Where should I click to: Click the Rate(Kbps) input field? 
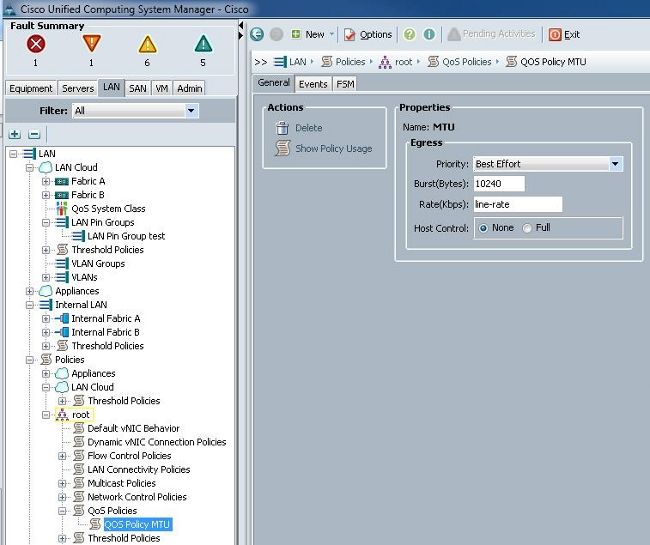(x=518, y=204)
